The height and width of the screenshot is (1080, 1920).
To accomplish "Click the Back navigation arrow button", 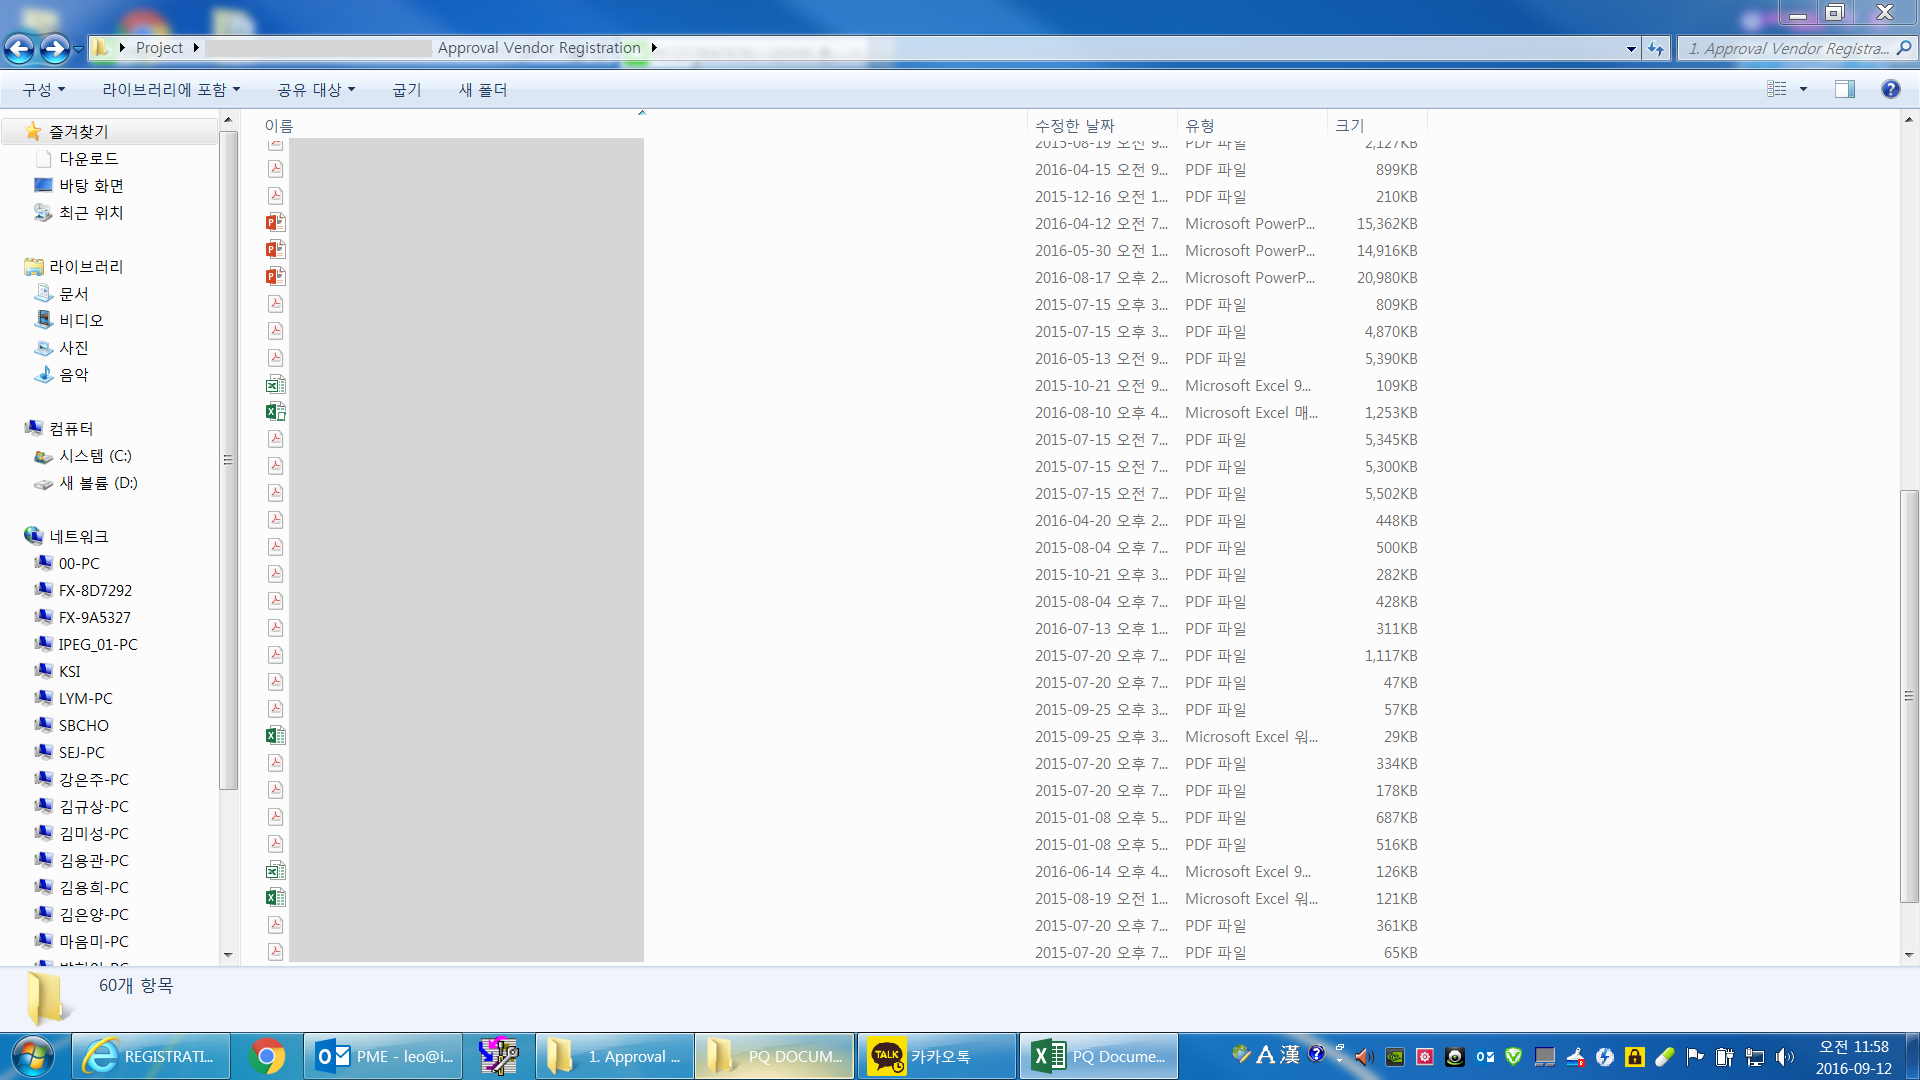I will [19, 48].
